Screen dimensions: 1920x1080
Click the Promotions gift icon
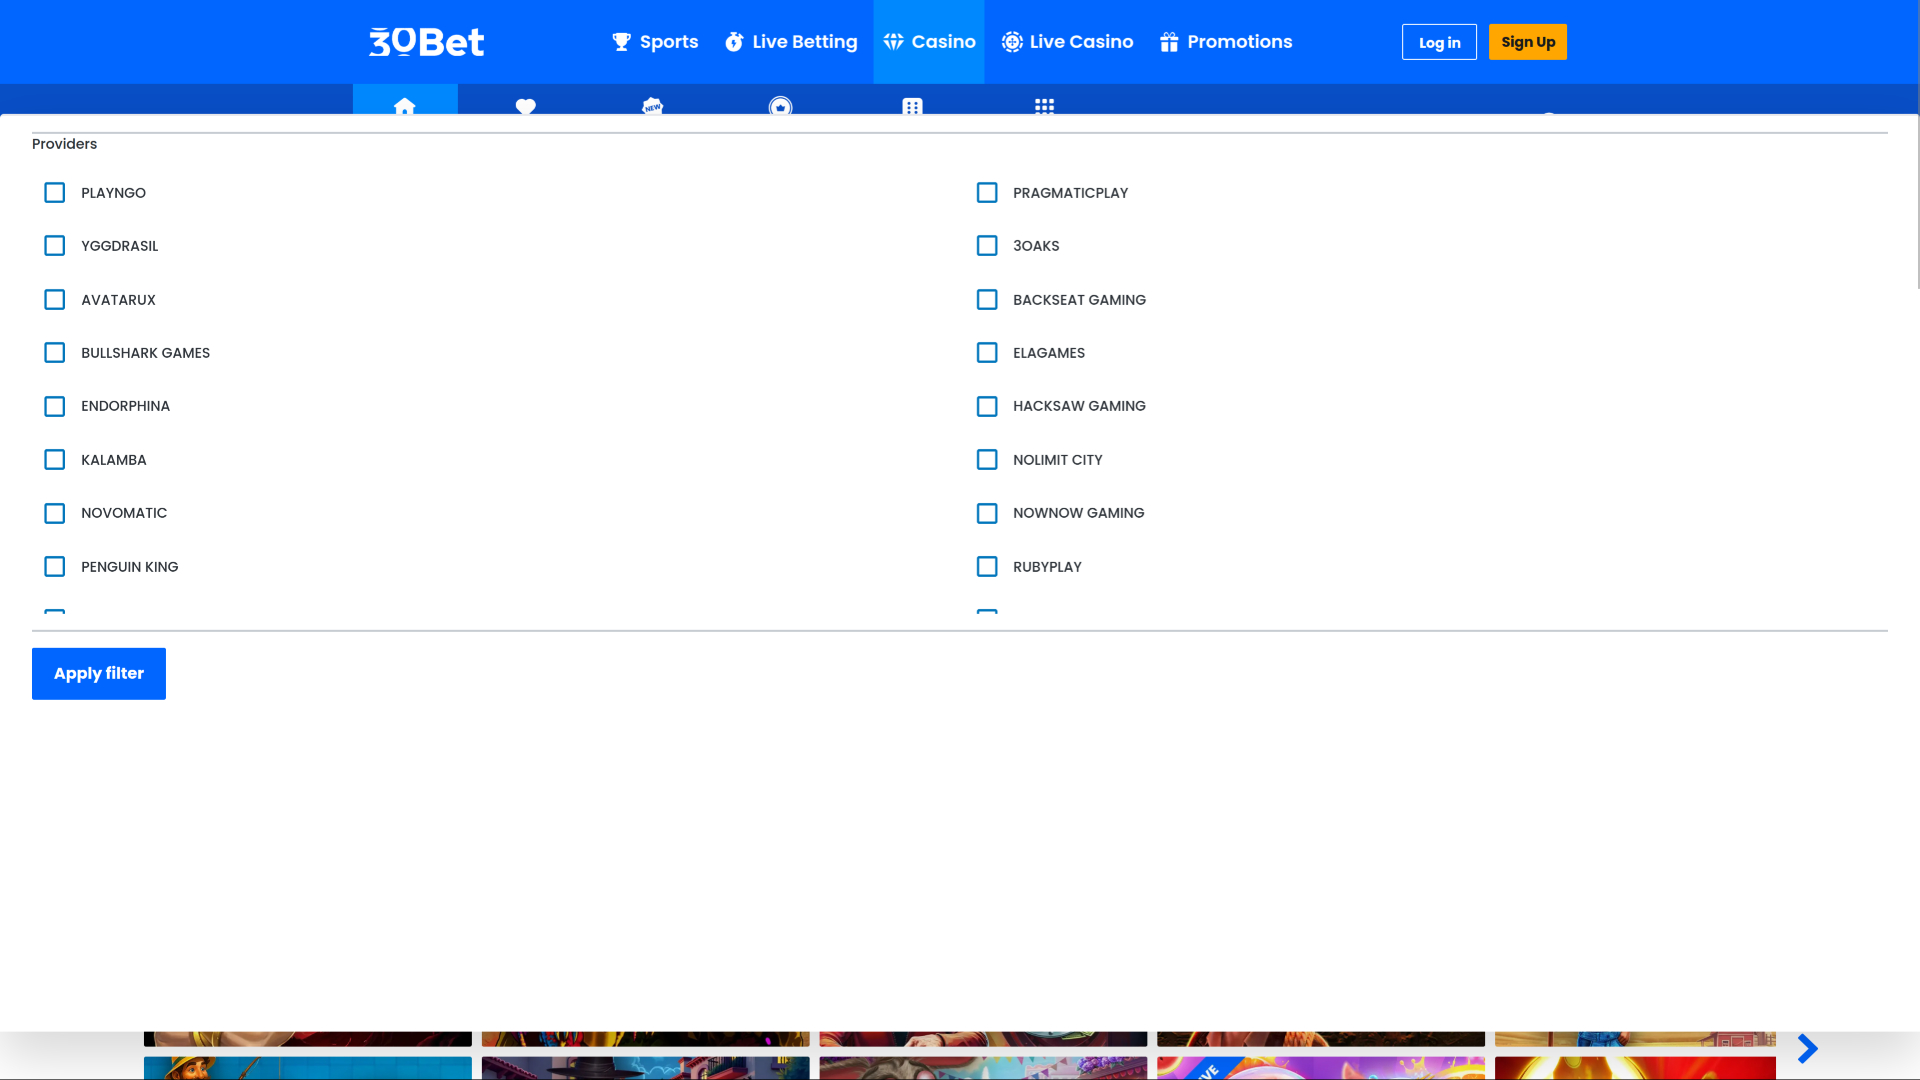pyautogui.click(x=1168, y=41)
